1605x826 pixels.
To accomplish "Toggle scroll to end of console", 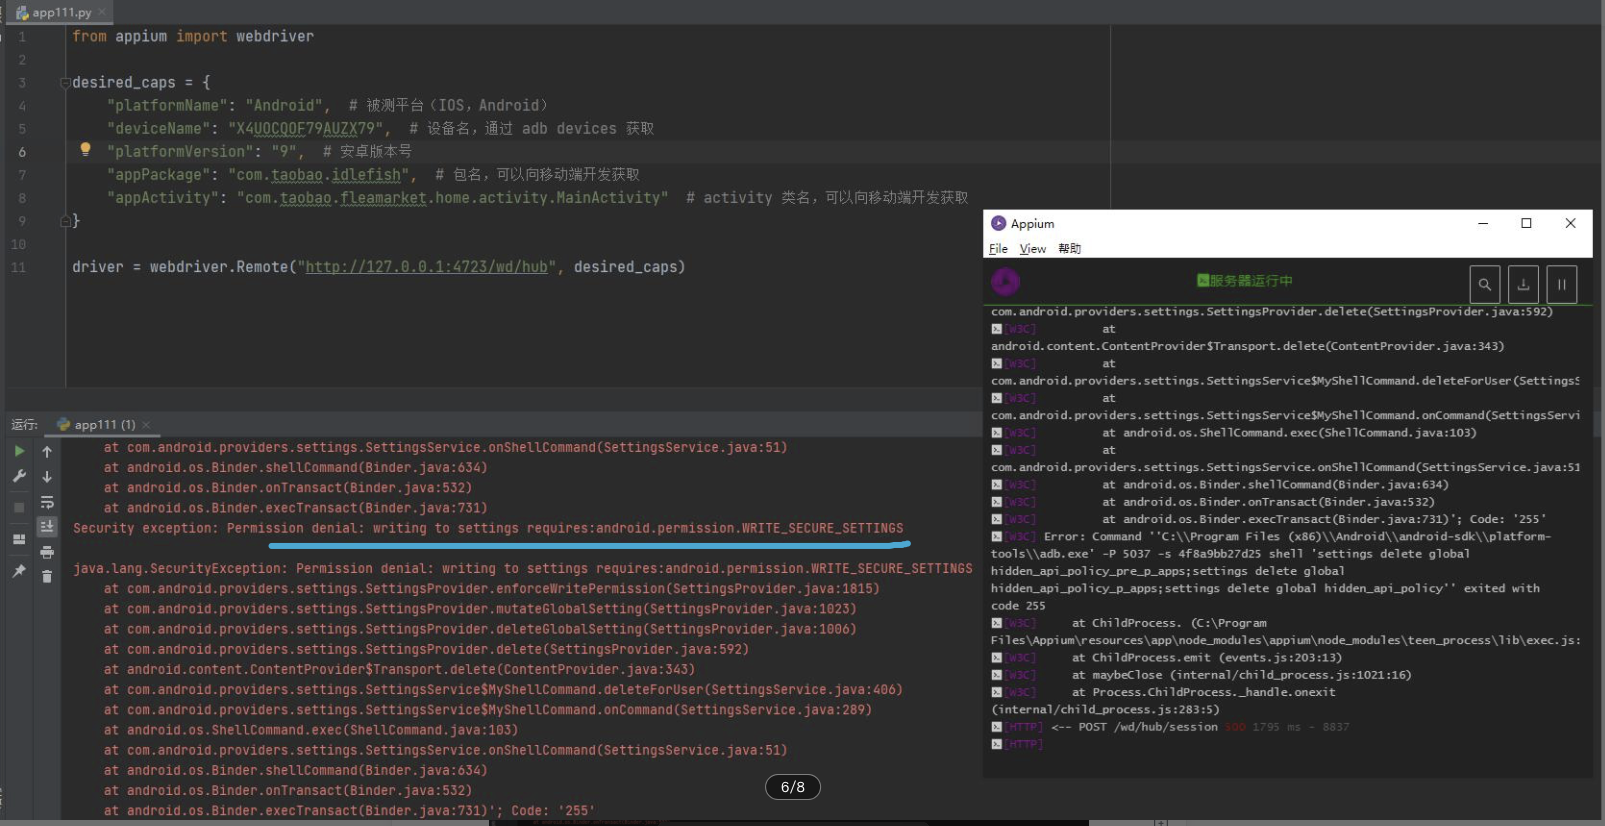I will [47, 526].
